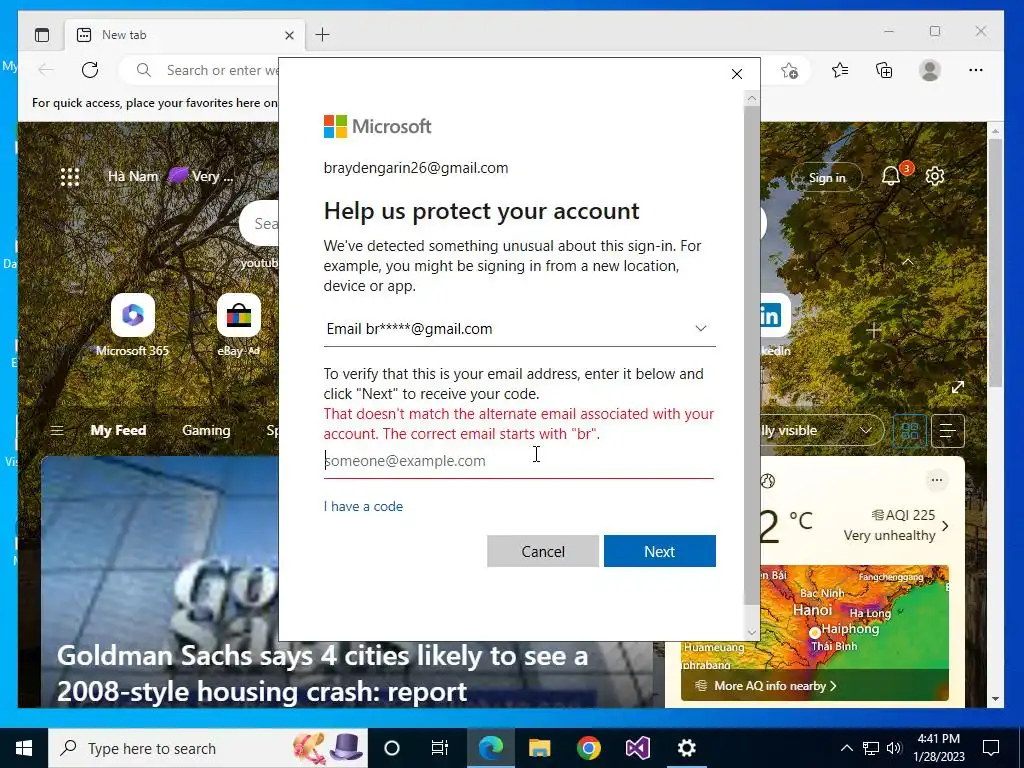
Task: Click the taskbar search box
Action: coord(208,748)
